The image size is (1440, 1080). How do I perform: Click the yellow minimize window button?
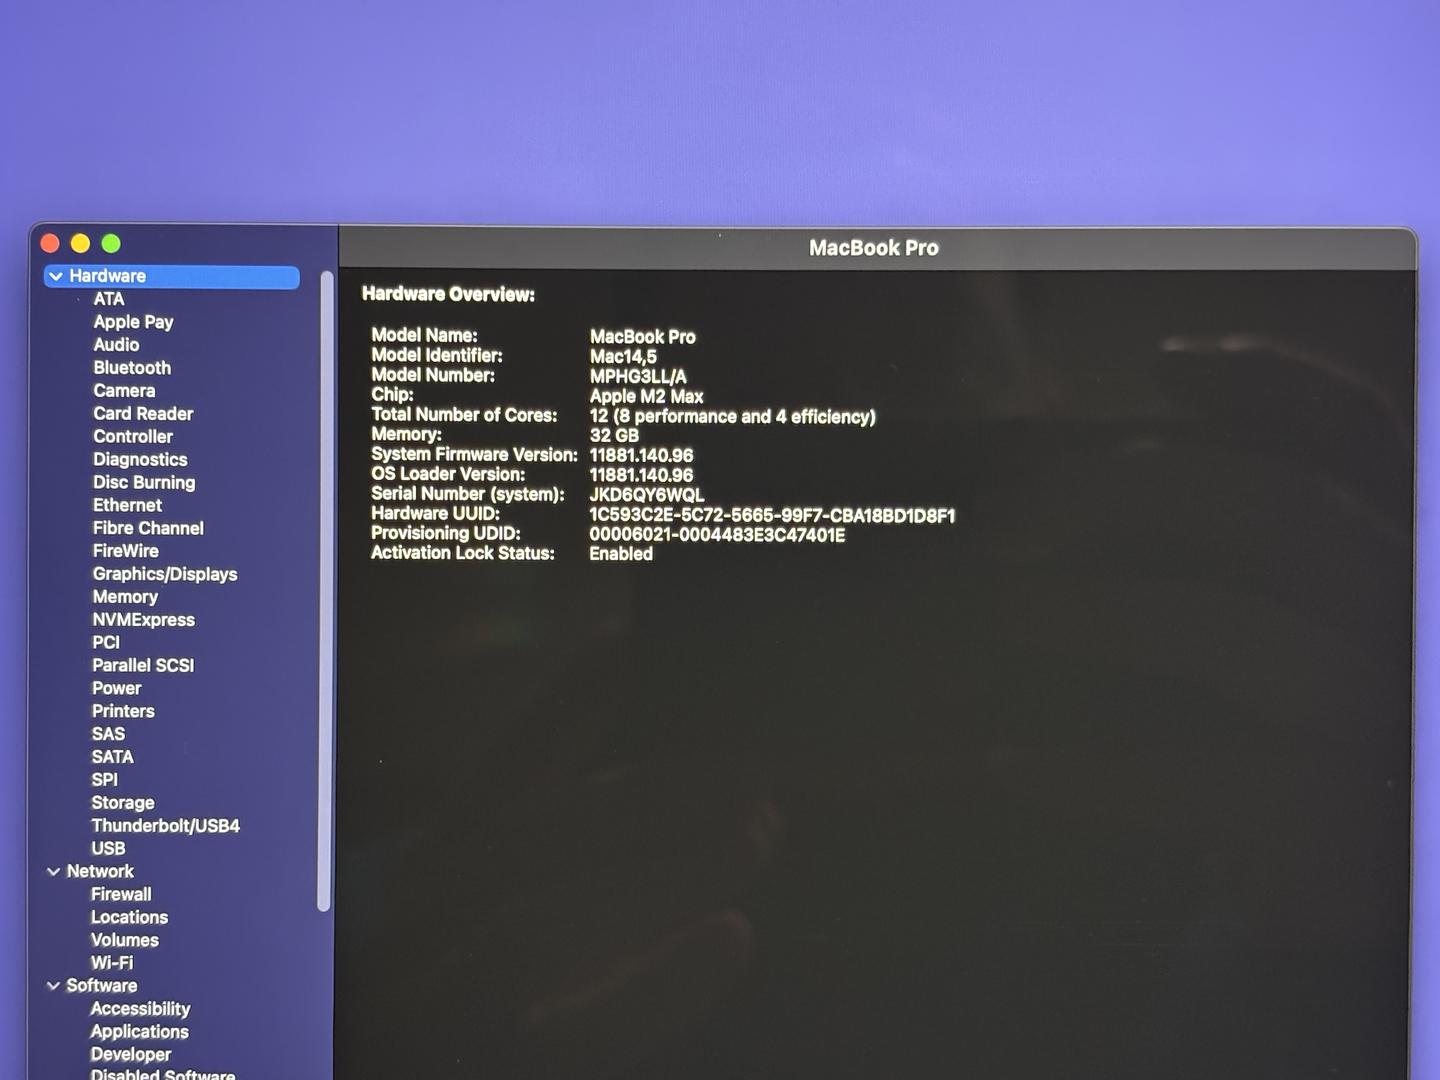click(81, 244)
